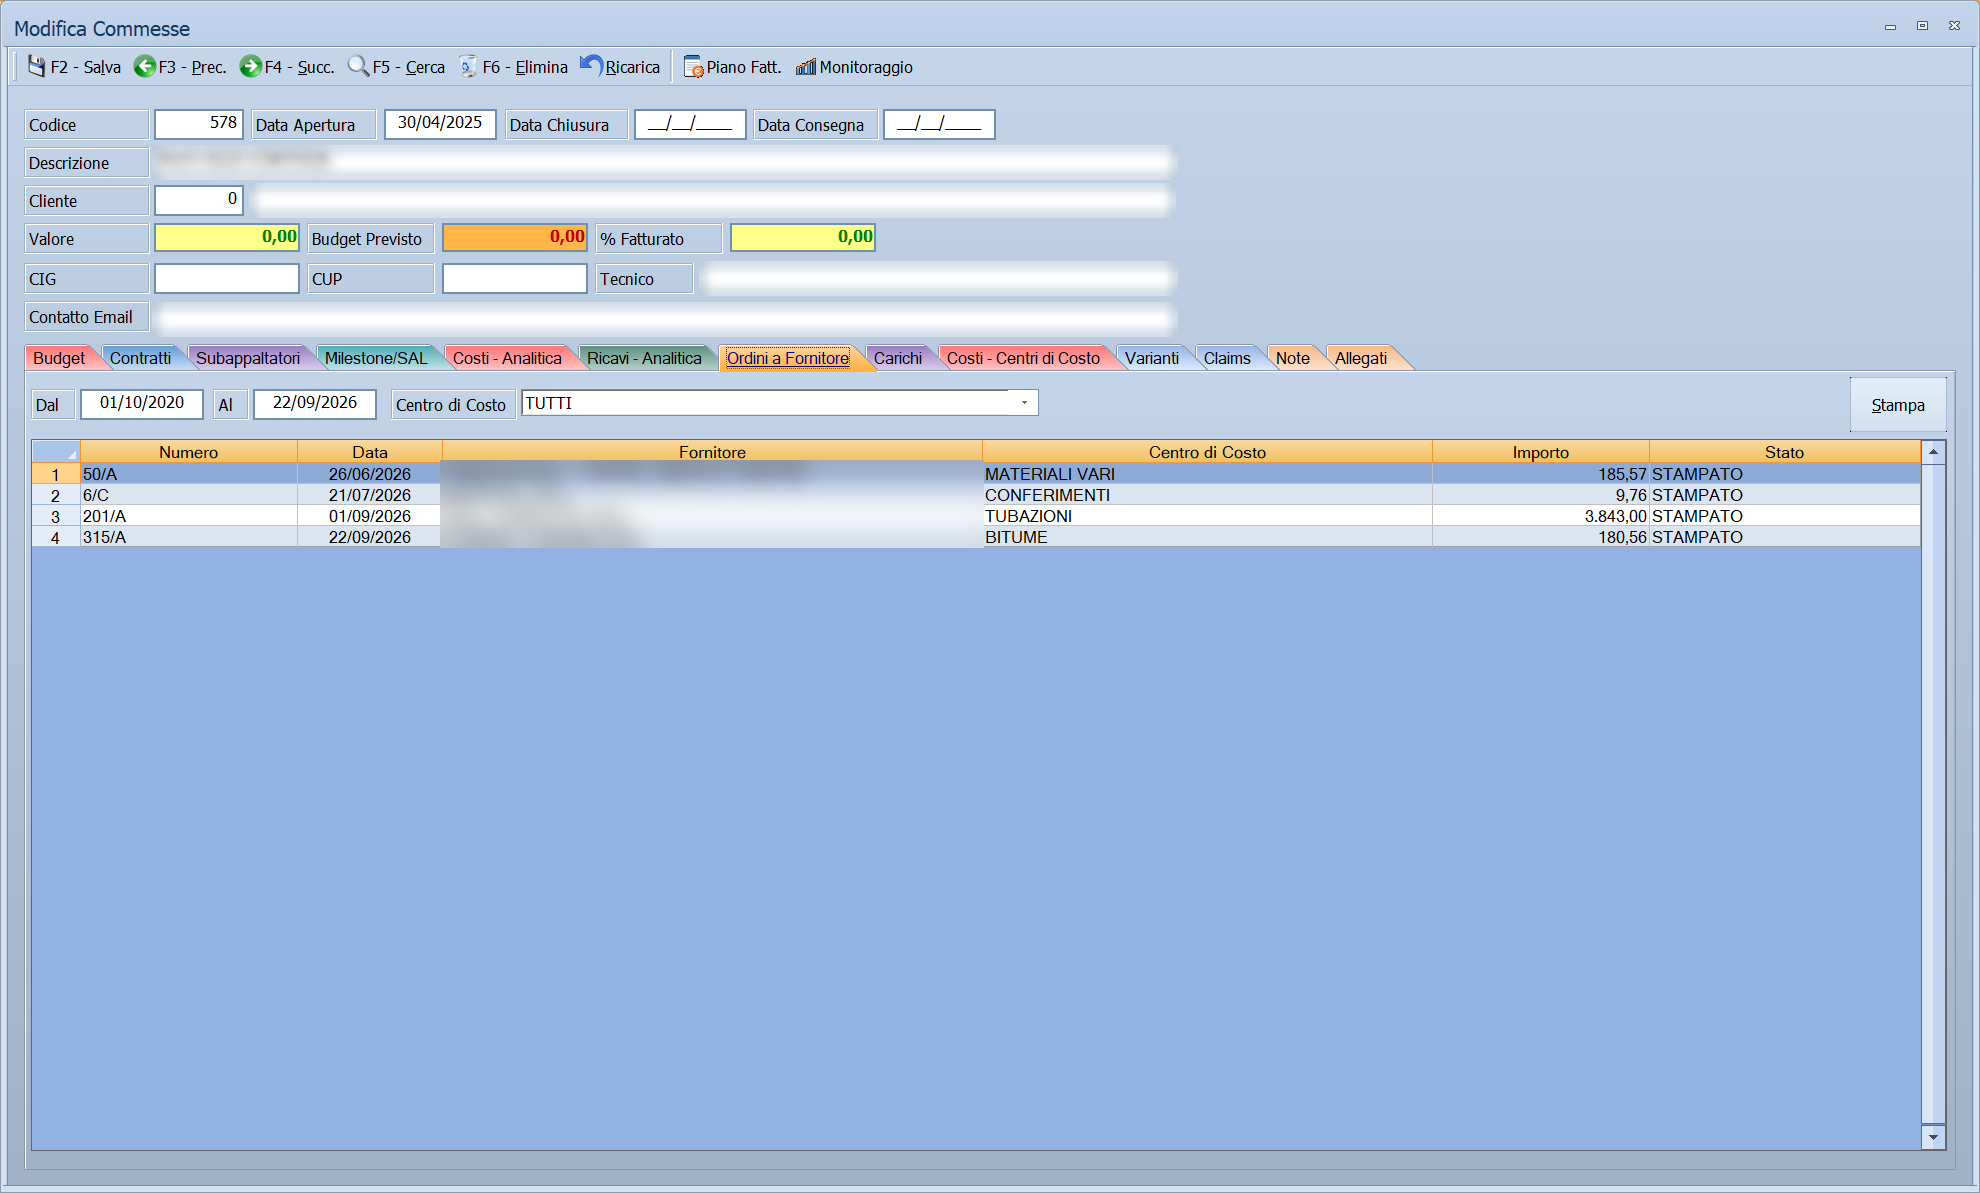Select order row 201/A

[976, 516]
